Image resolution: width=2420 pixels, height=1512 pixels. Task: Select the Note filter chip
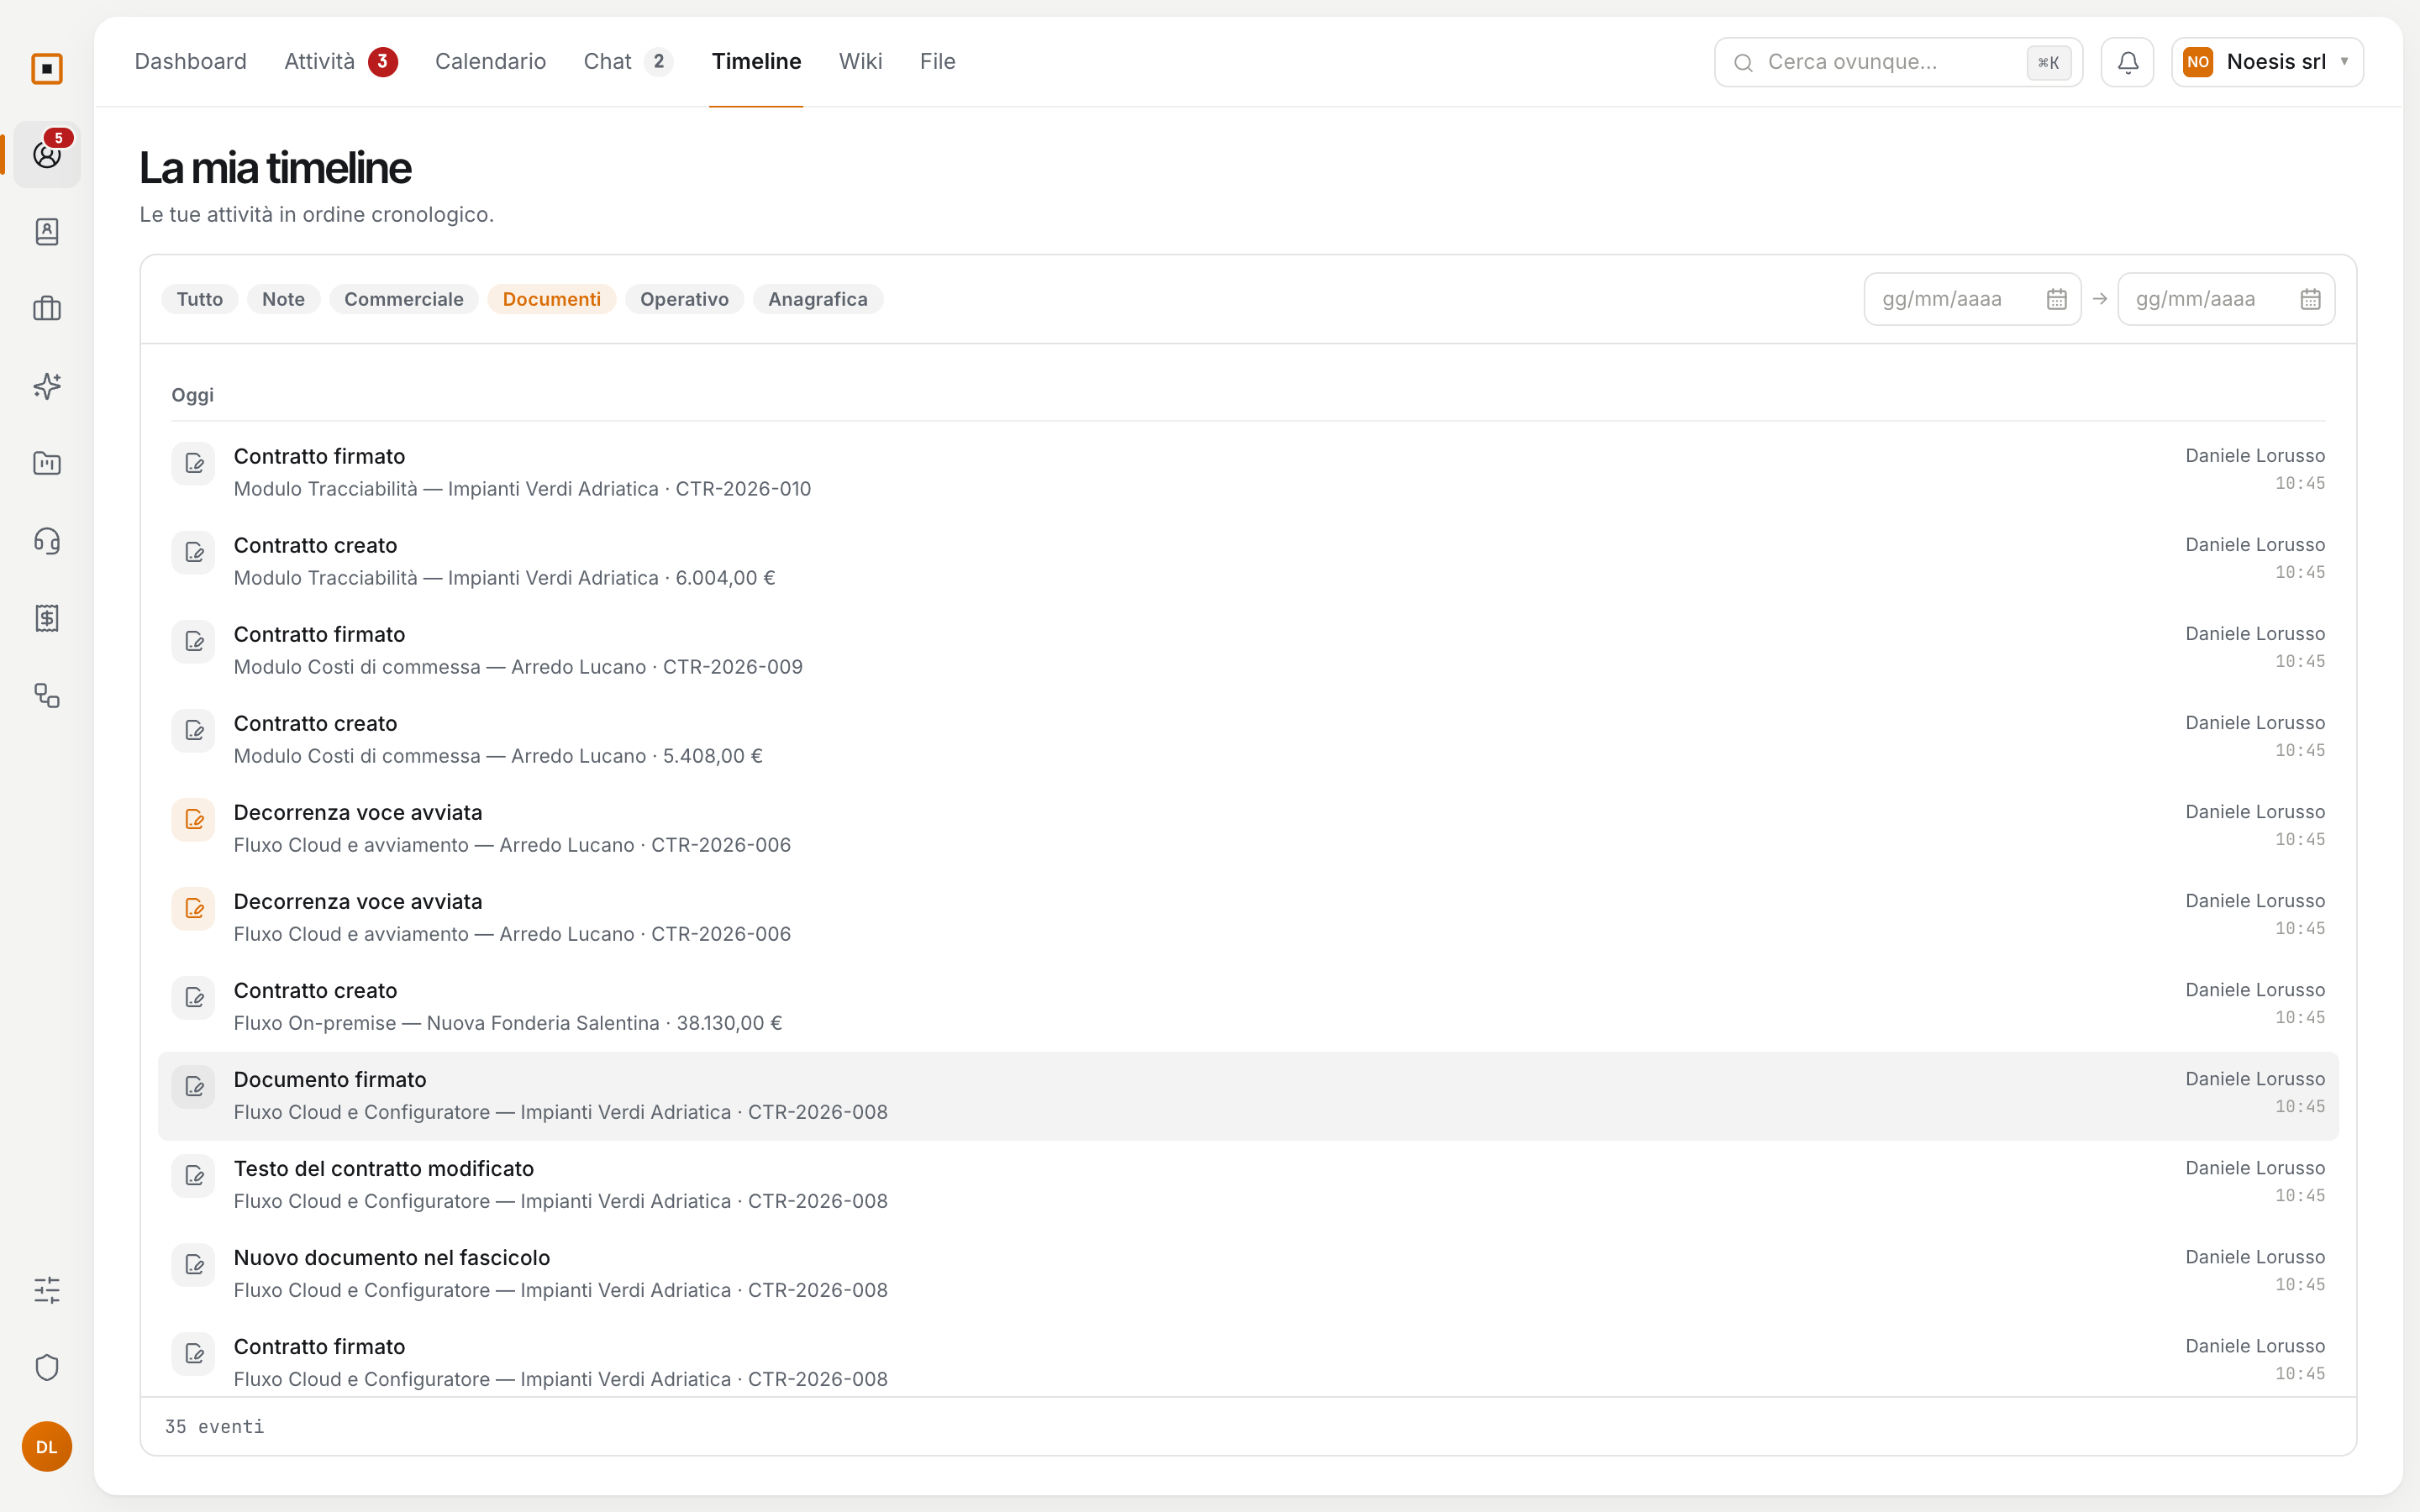(283, 299)
